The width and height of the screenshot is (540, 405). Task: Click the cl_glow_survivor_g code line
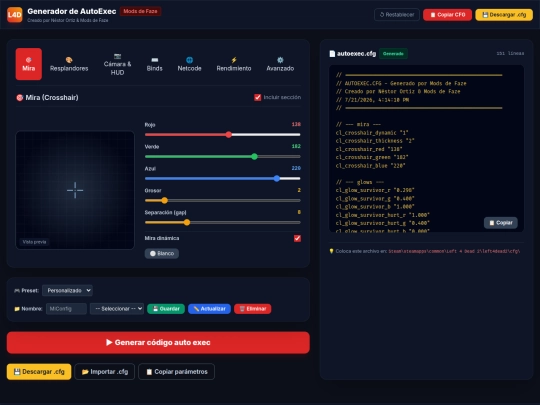[375, 198]
